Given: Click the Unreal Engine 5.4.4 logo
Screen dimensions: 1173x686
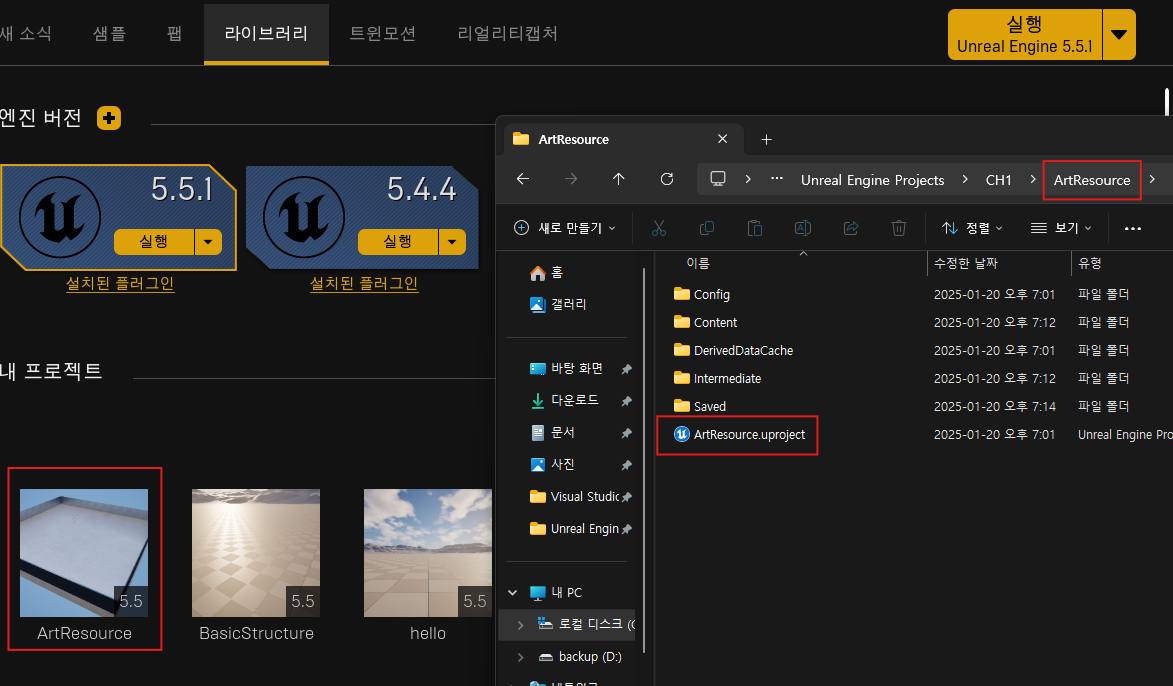Looking at the screenshot, I should coord(304,217).
